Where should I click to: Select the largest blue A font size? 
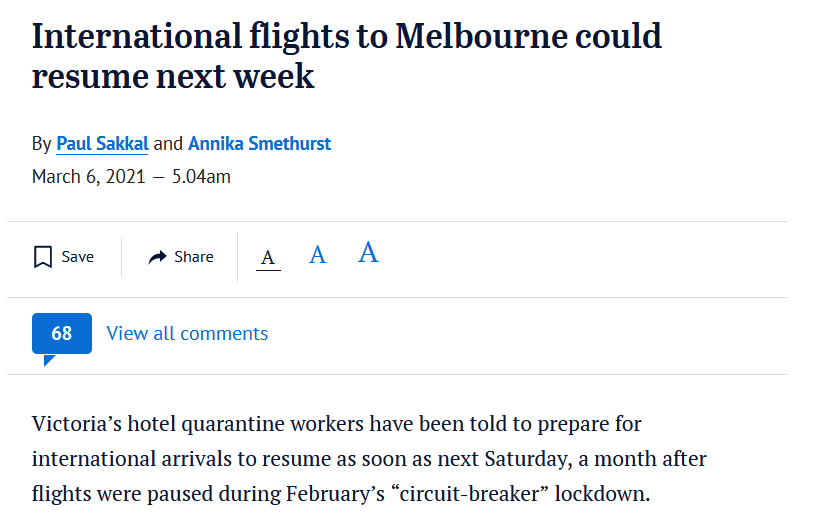pyautogui.click(x=368, y=252)
